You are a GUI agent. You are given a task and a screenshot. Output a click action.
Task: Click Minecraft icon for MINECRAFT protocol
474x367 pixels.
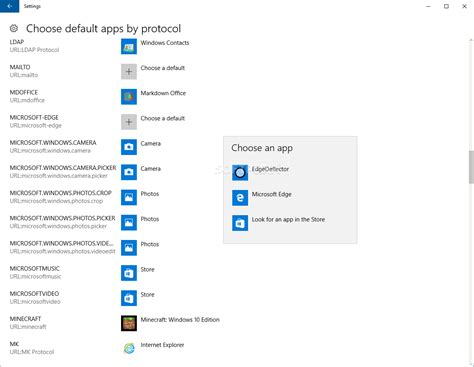[x=129, y=323]
